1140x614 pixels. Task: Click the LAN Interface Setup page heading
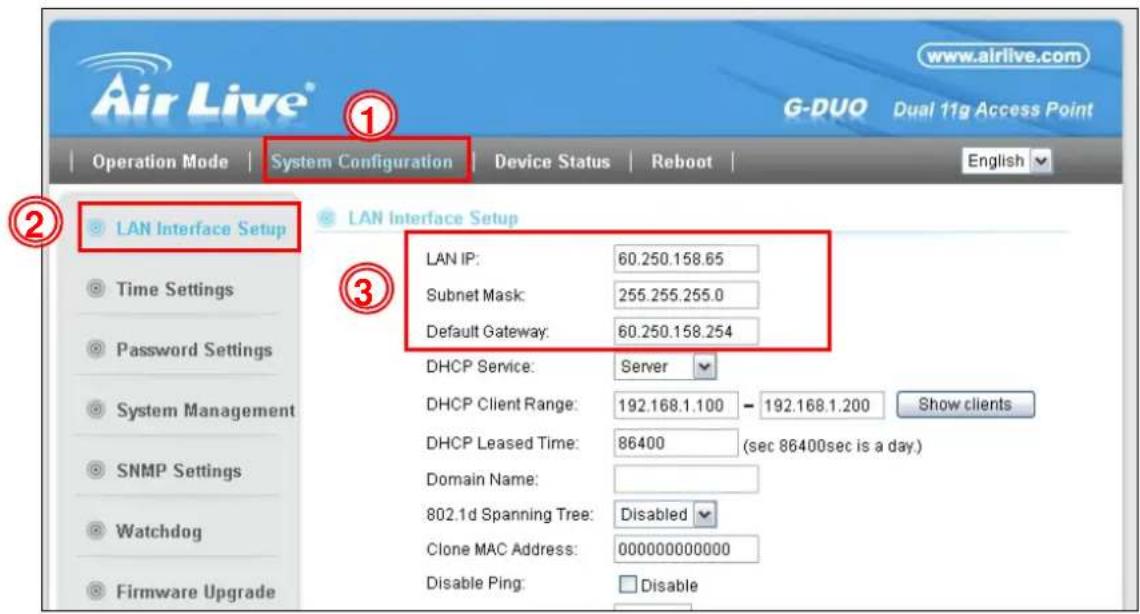(x=433, y=218)
